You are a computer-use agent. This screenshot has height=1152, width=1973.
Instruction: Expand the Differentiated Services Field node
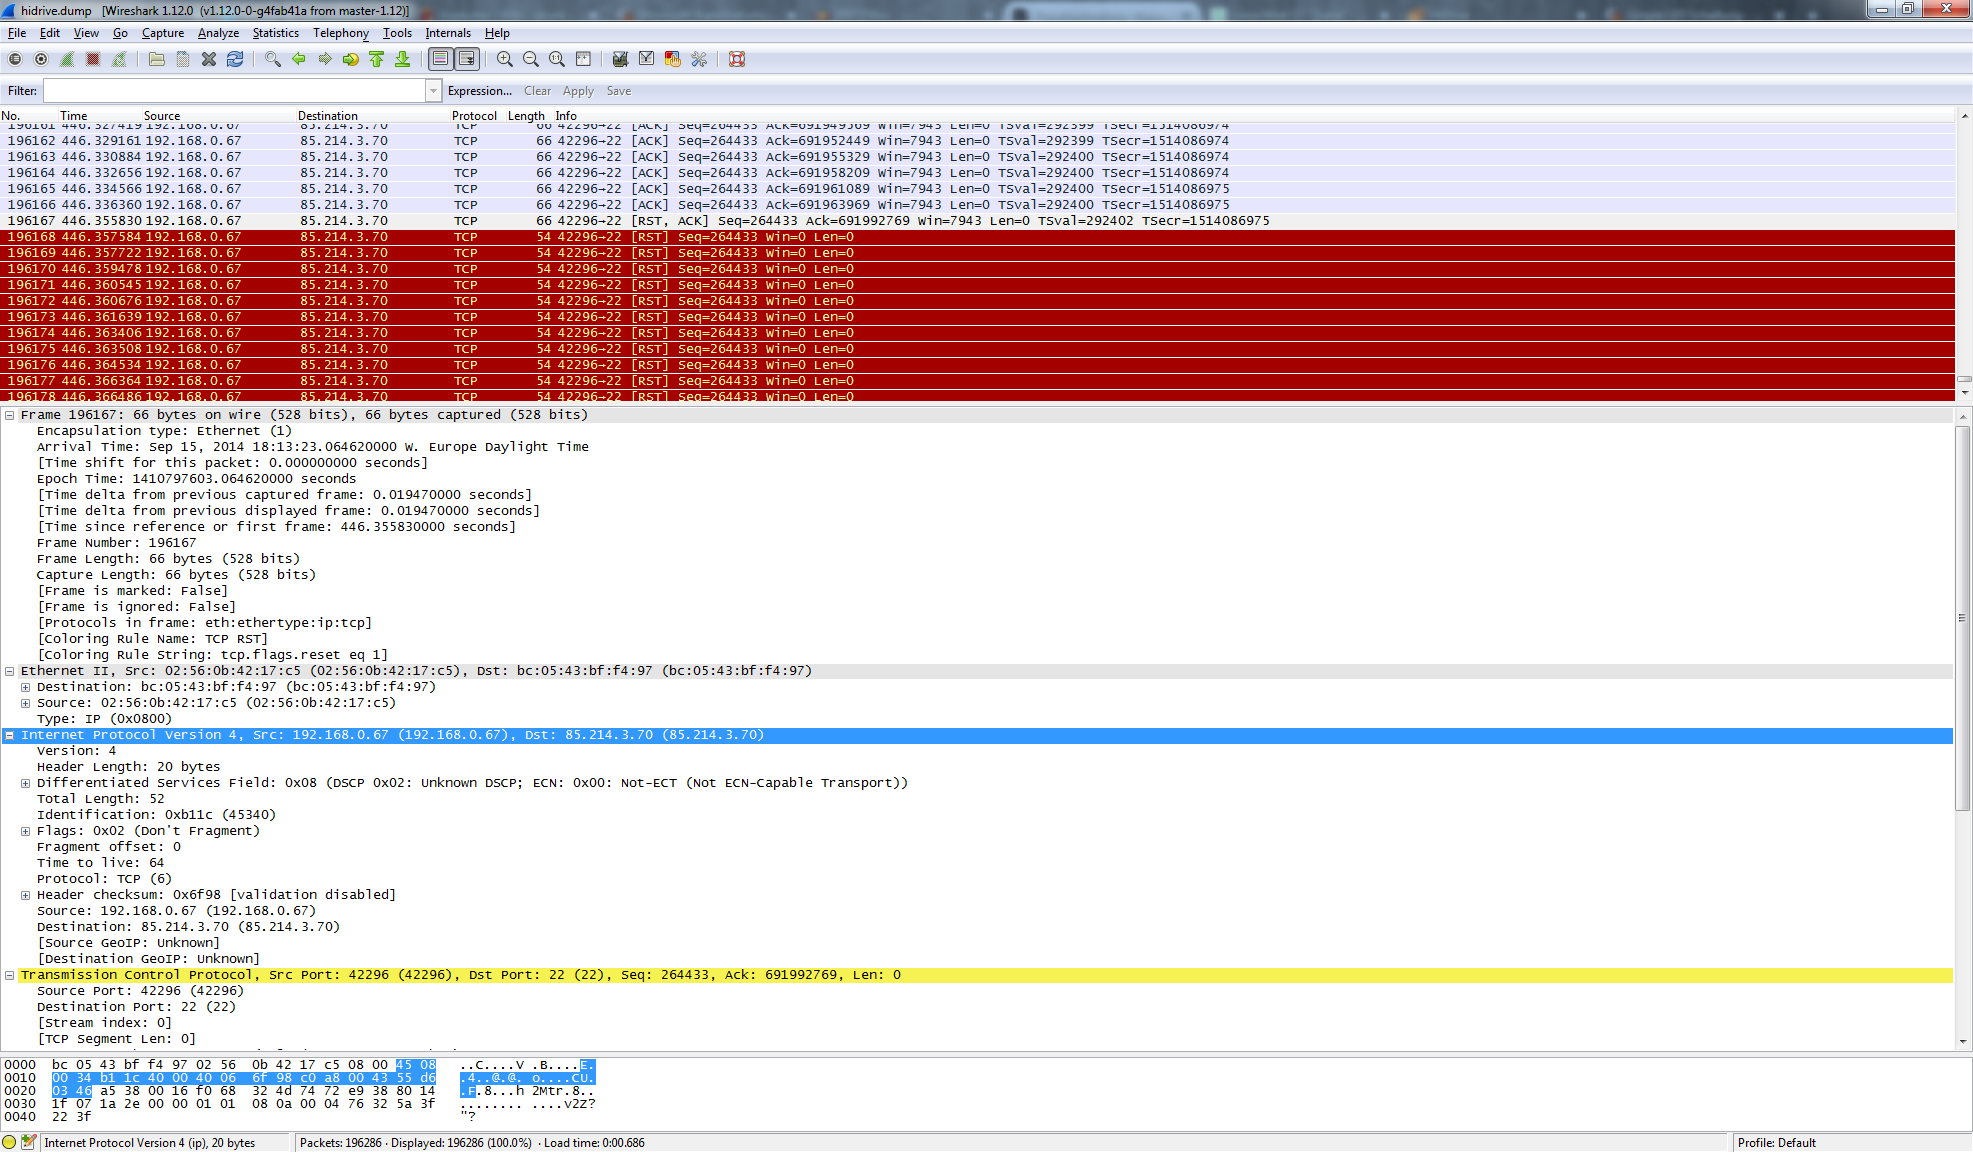click(x=25, y=783)
